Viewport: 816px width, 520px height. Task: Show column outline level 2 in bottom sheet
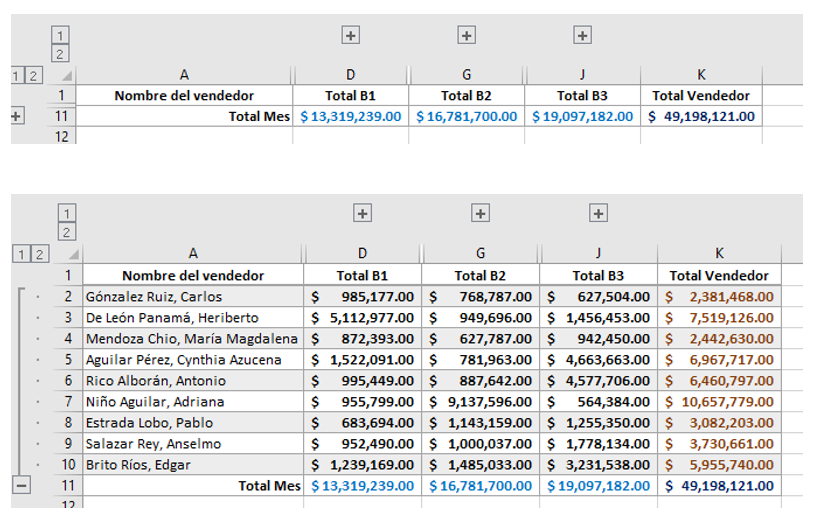coord(67,232)
